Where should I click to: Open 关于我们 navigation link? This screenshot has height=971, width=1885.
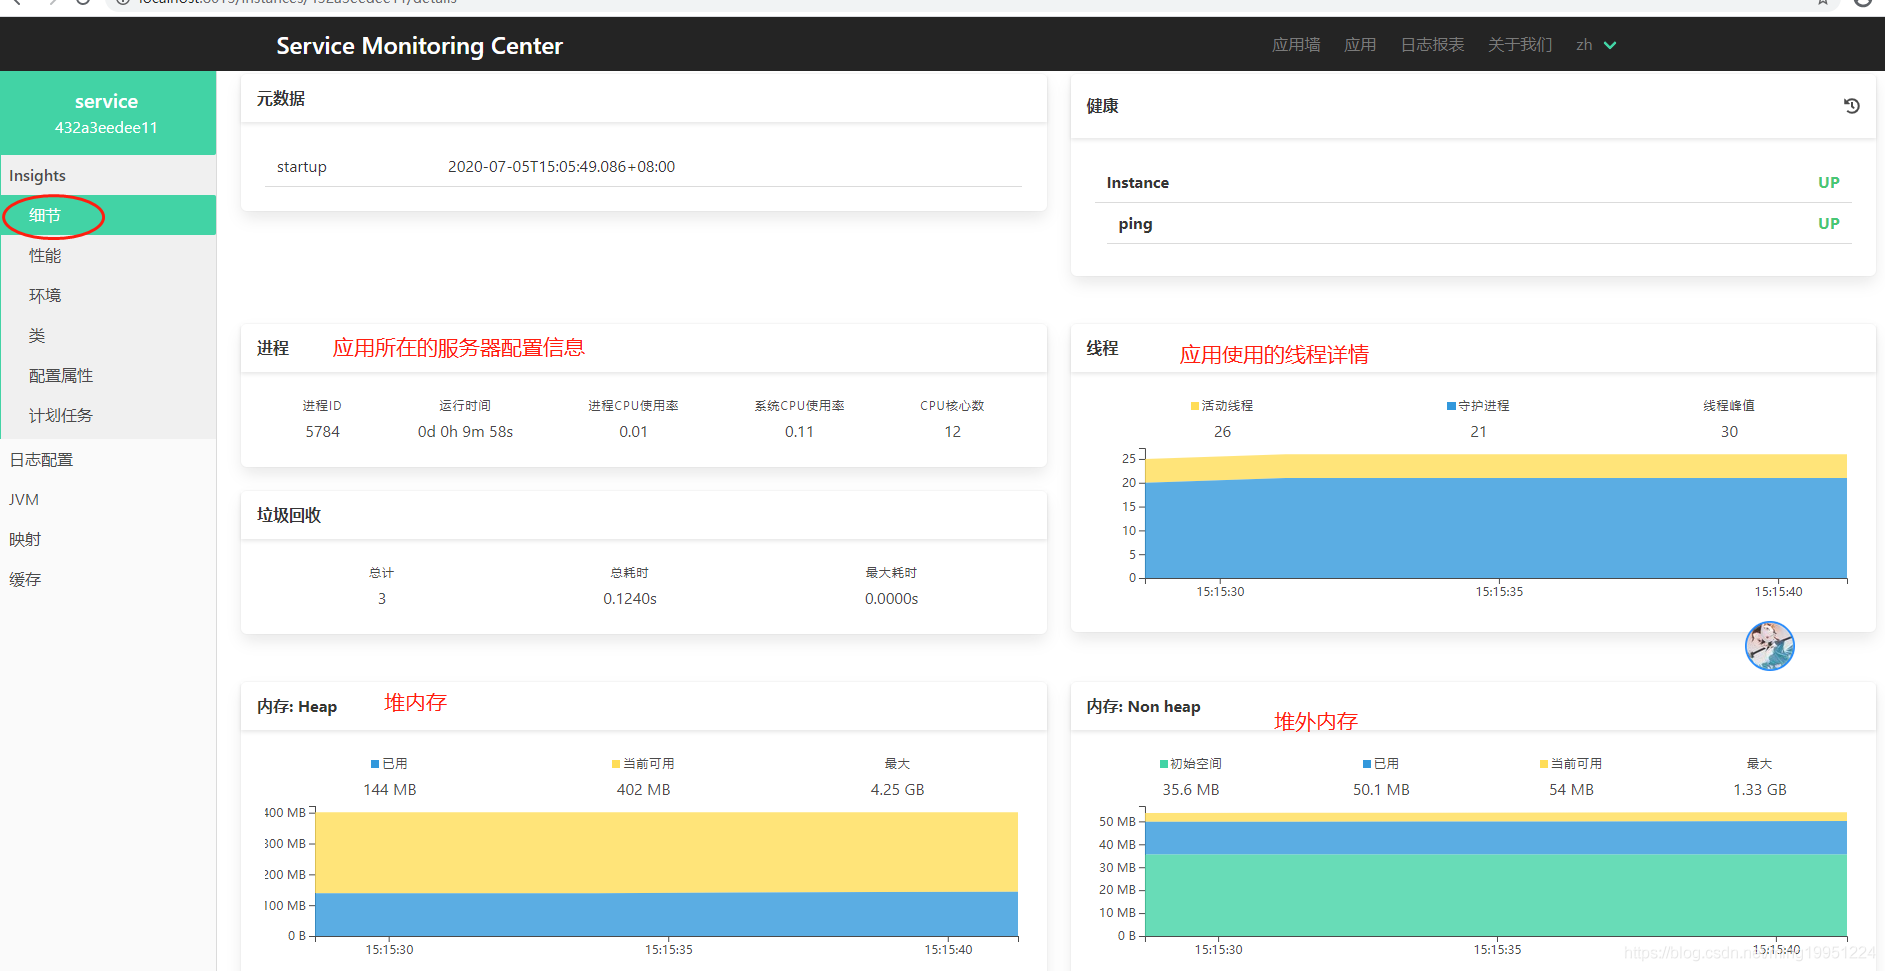[x=1519, y=45]
